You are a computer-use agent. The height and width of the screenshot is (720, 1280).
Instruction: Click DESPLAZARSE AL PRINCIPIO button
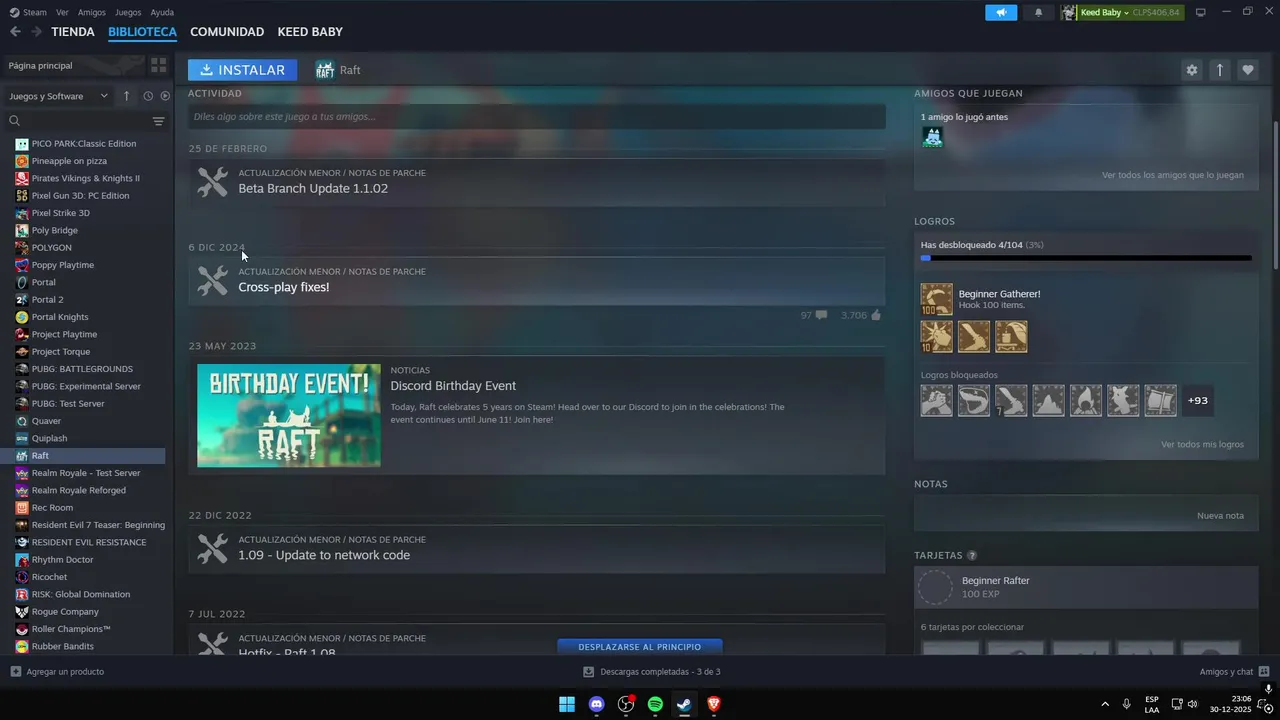640,647
